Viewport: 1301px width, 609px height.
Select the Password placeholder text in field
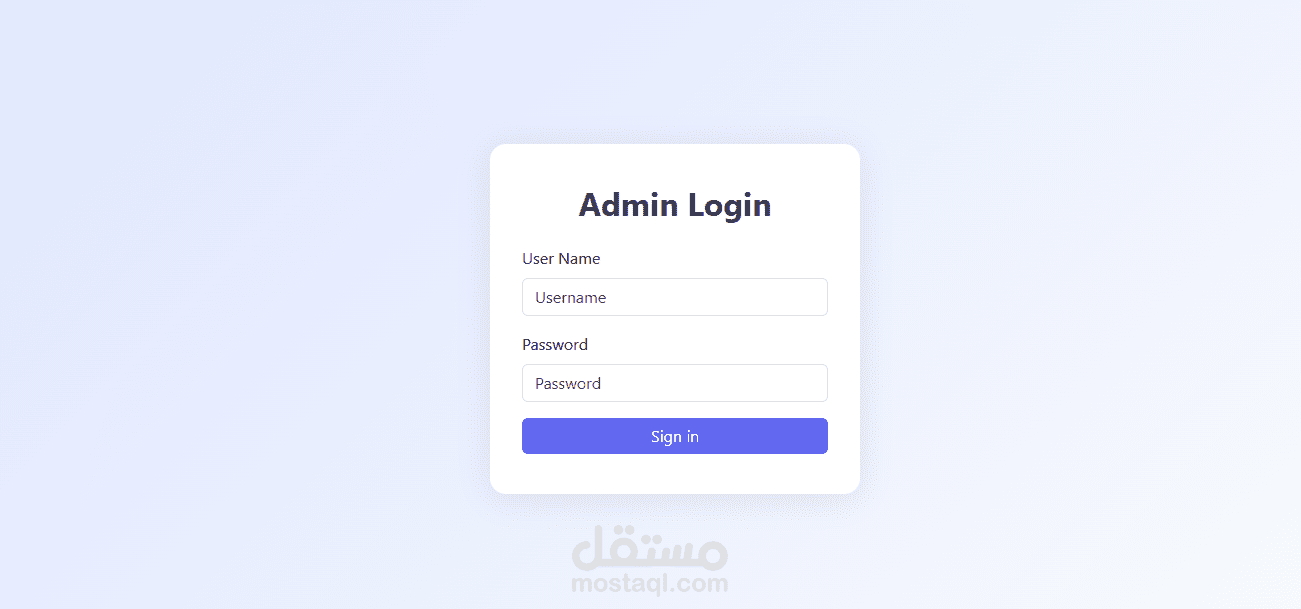pos(568,383)
